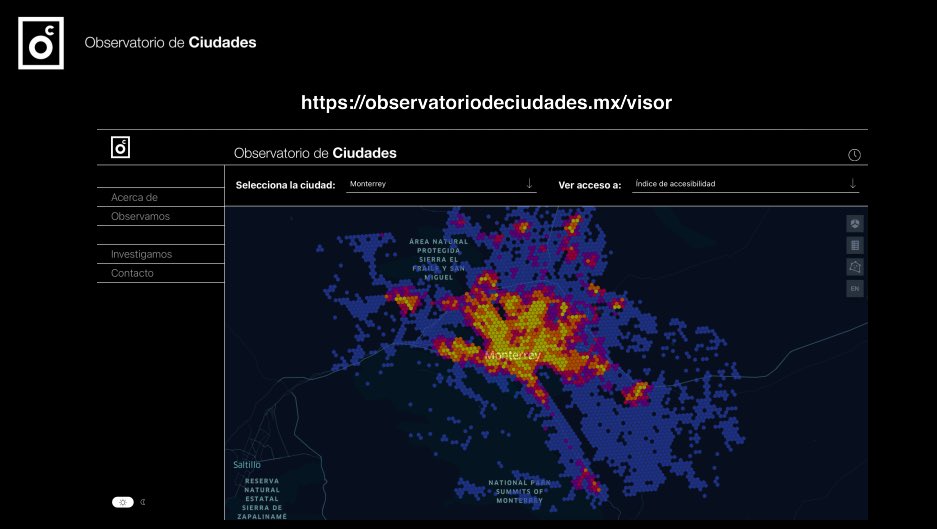
Task: Open the table data icon on map
Action: coord(855,246)
